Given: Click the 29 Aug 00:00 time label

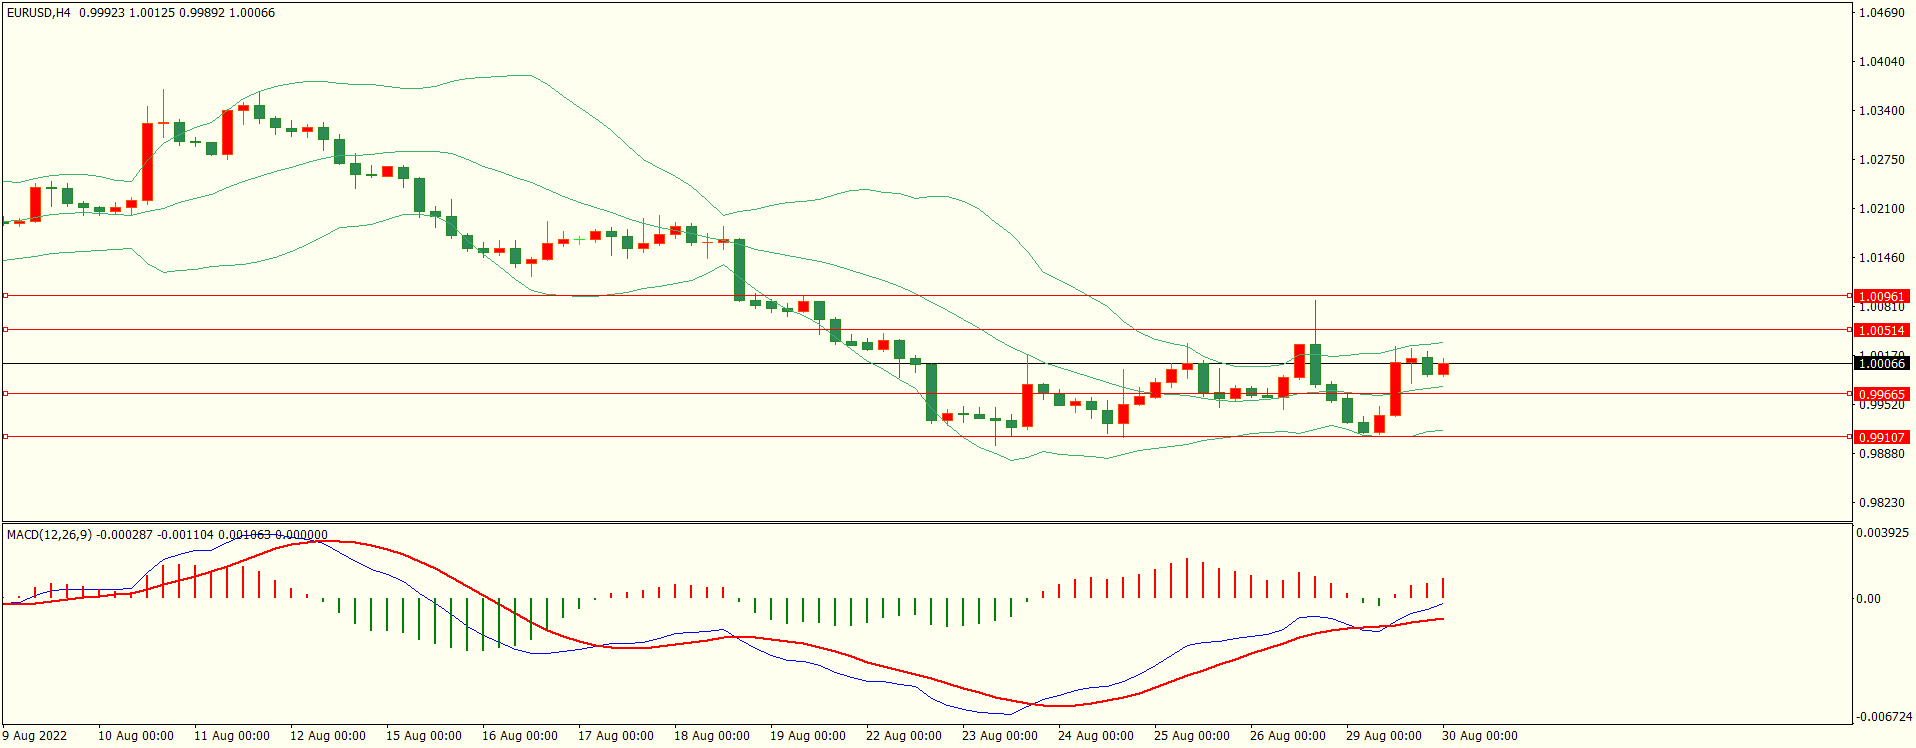Looking at the screenshot, I should (1384, 736).
